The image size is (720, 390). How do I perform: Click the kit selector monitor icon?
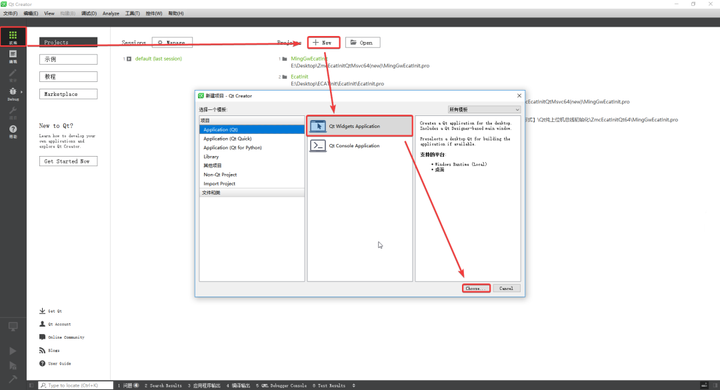pyautogui.click(x=13, y=327)
